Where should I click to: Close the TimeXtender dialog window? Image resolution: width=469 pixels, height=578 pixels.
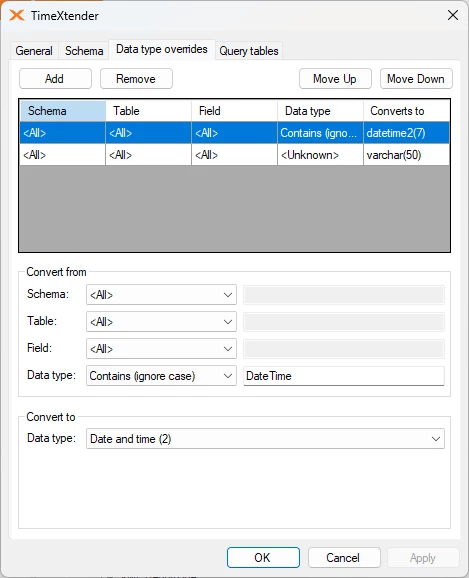[x=452, y=15]
